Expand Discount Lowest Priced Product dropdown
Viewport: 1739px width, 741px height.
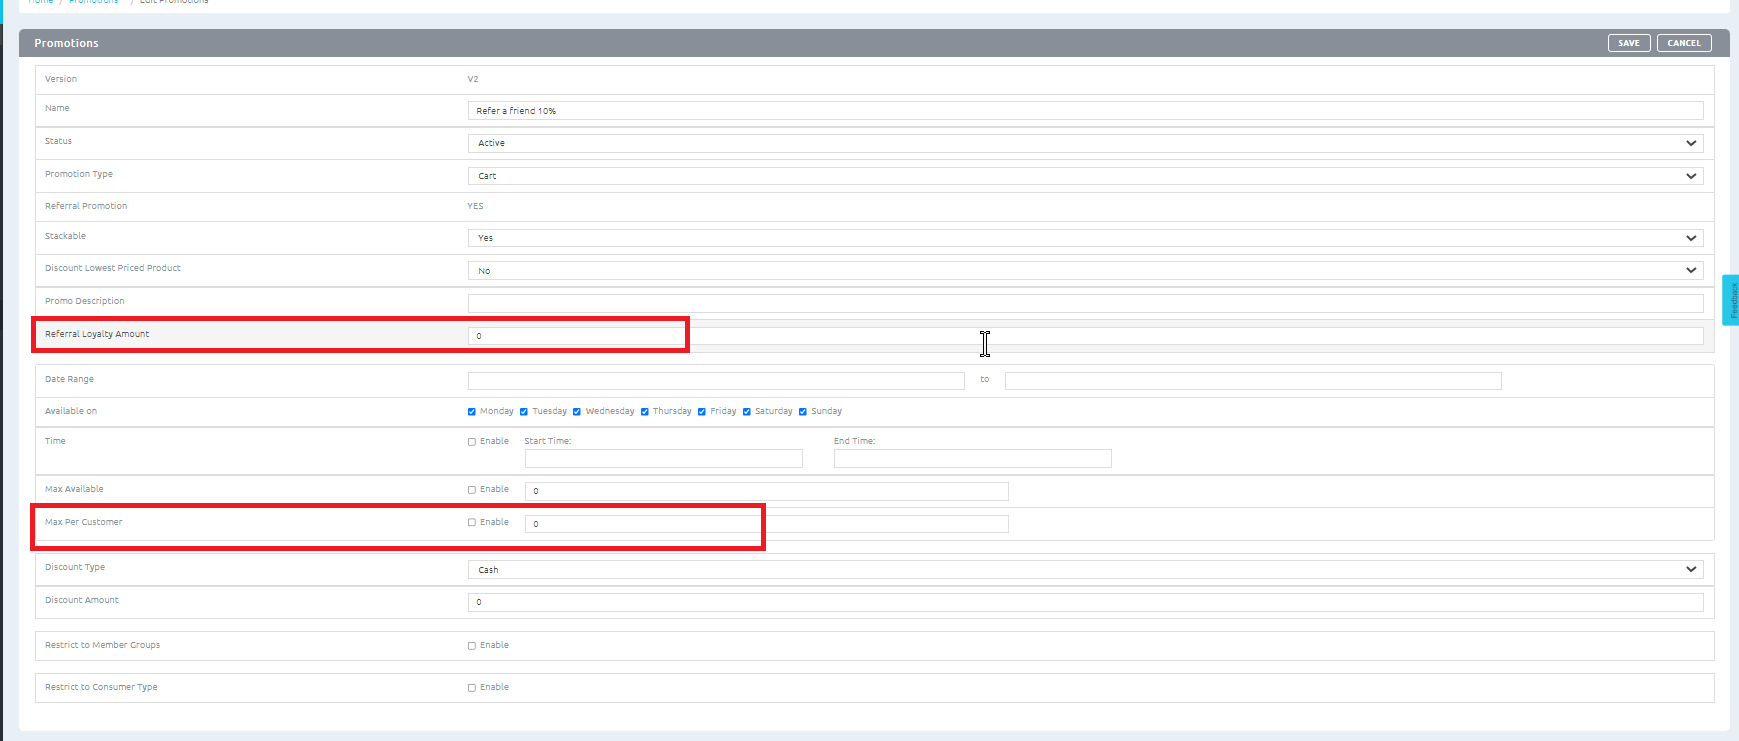pos(1084,271)
